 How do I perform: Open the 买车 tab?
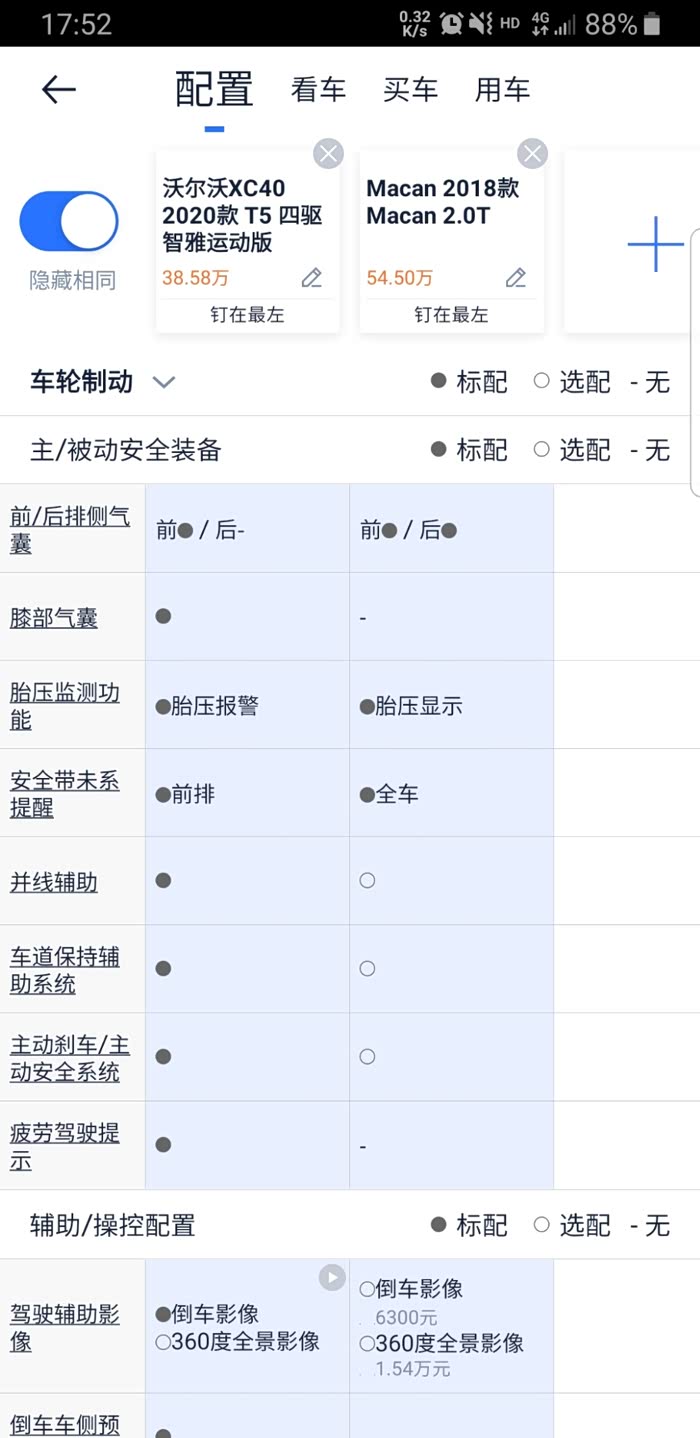tap(410, 90)
